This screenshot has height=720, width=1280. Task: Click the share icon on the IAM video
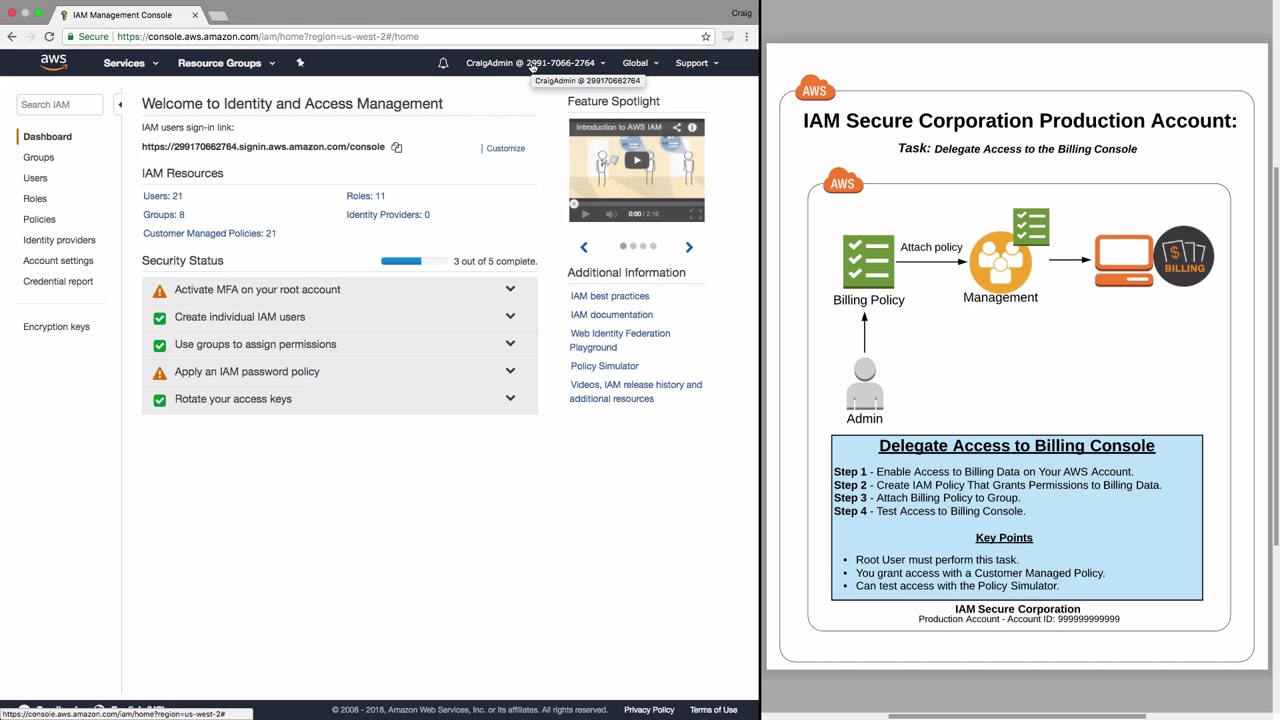(676, 127)
